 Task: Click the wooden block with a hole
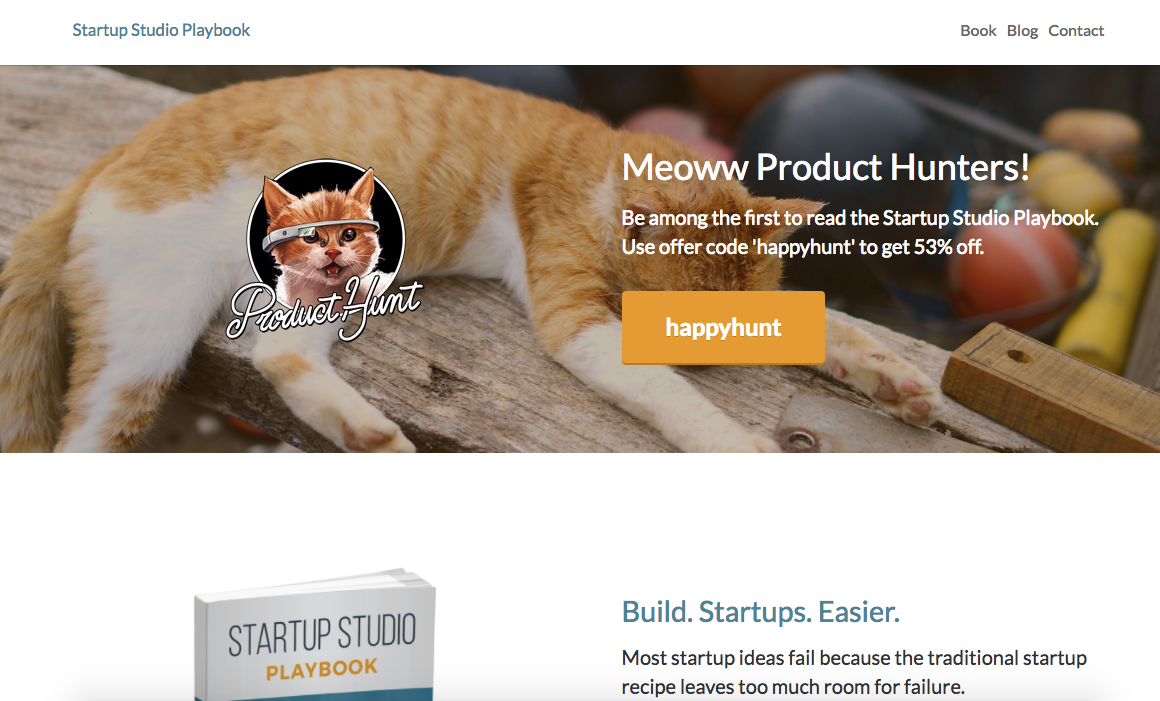1049,387
